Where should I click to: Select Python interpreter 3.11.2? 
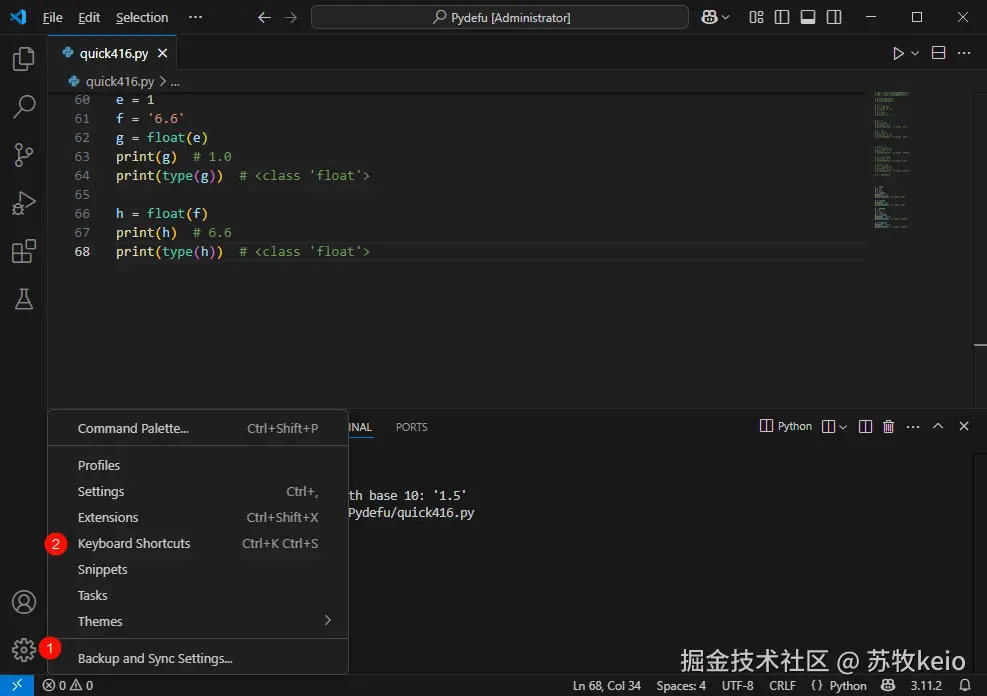point(926,685)
